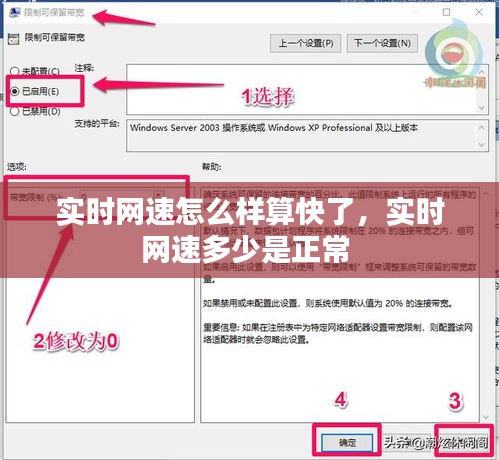Increase 带宽限制 value with the spinner up arrow
Image resolution: width=499 pixels, height=460 pixels.
(159, 193)
